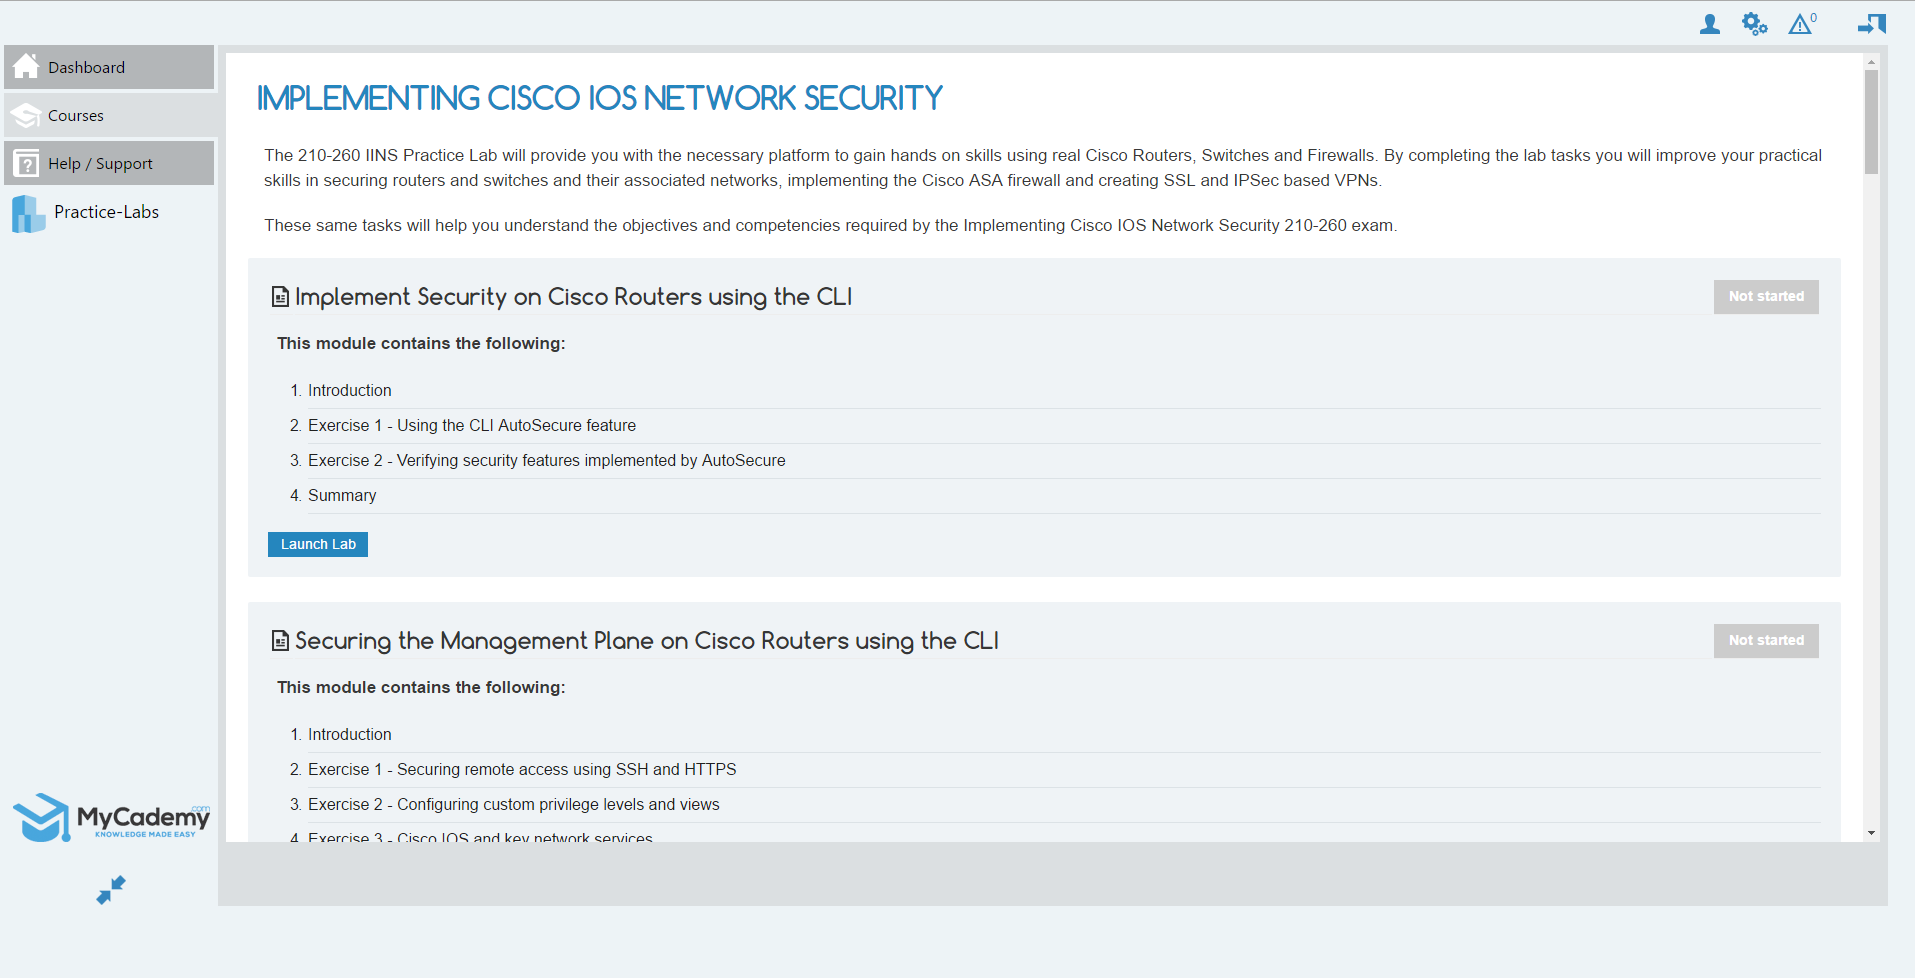The width and height of the screenshot is (1915, 978).
Task: Select Dashboard in the sidebar navigation
Action: pos(86,66)
